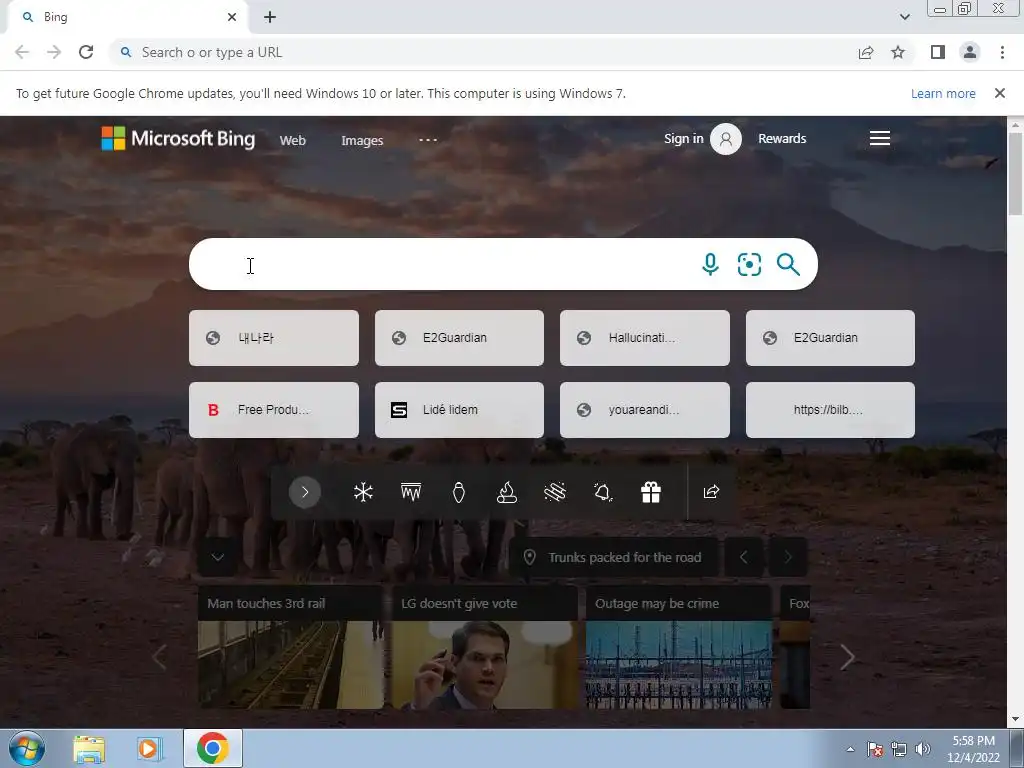Open the Lidé lidem tile
This screenshot has height=768, width=1024.
coord(459,409)
